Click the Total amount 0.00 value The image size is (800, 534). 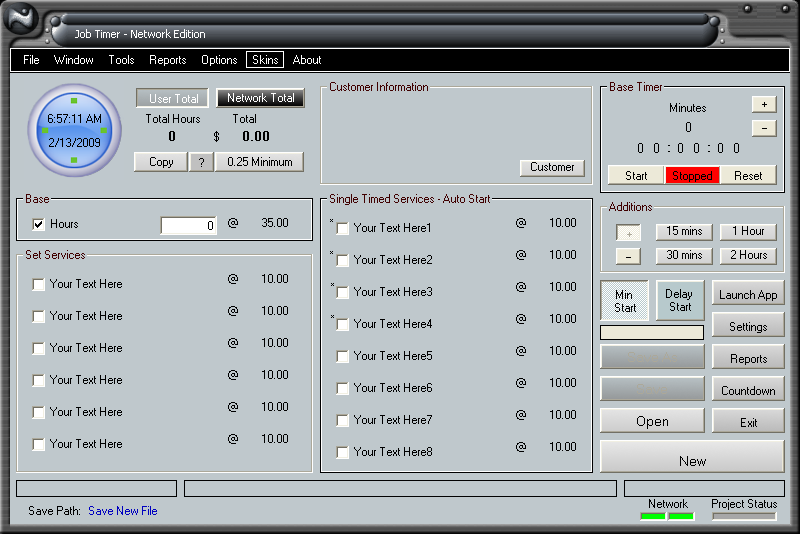256,136
